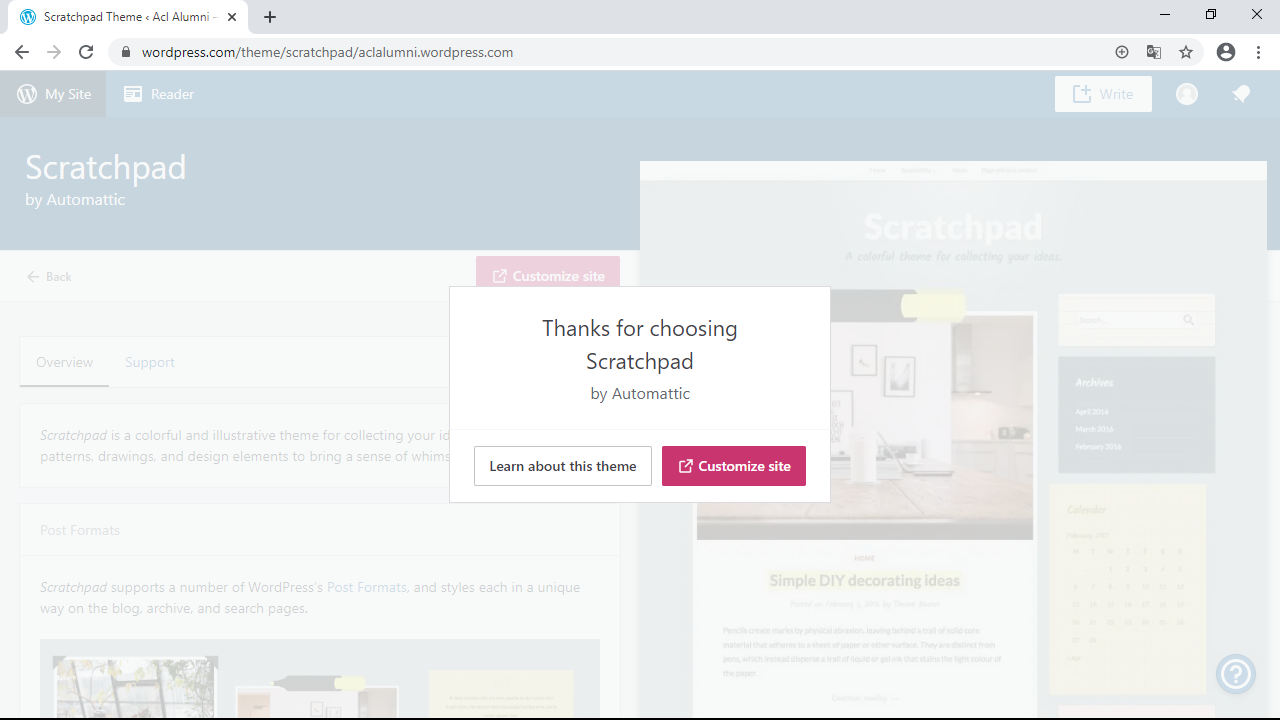Open a new browser tab
1280x720 pixels.
point(270,17)
